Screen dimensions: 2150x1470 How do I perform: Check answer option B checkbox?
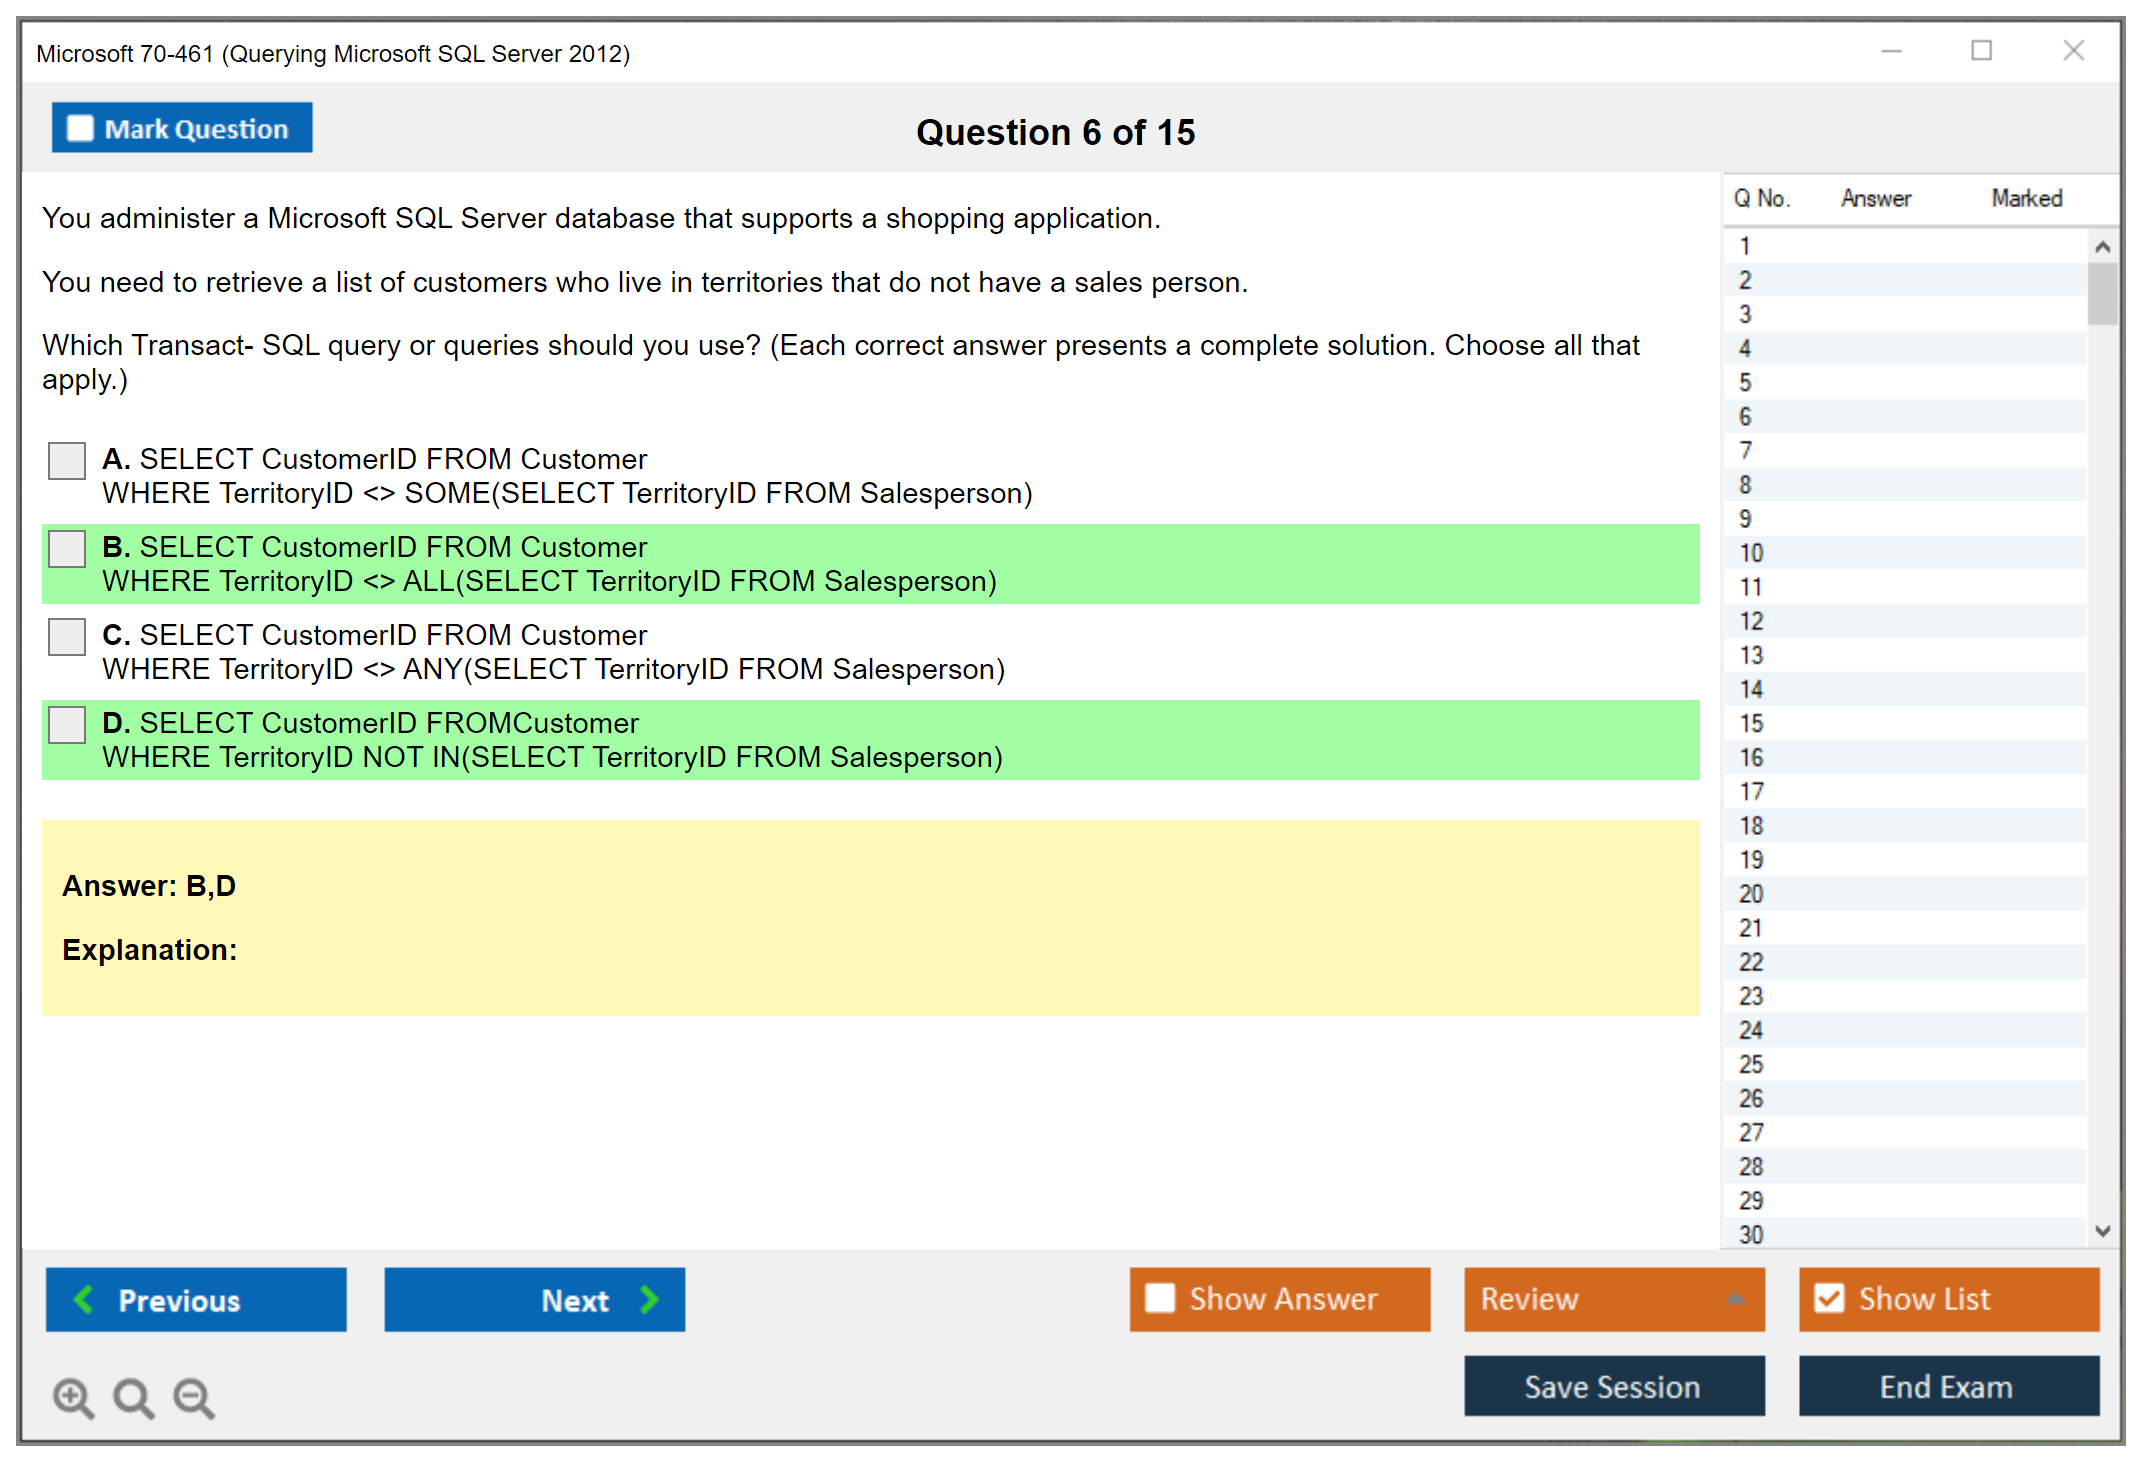pyautogui.click(x=67, y=549)
